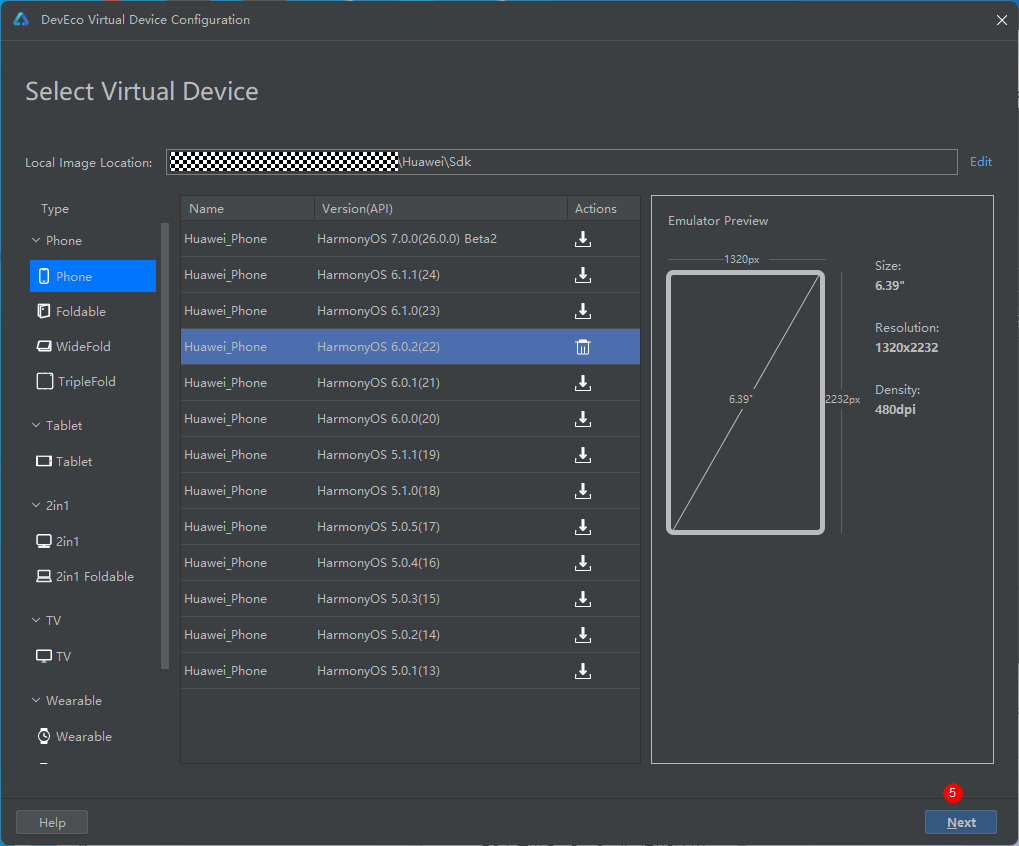Click the Local Image Location path field
The width and height of the screenshot is (1019, 846).
[561, 162]
